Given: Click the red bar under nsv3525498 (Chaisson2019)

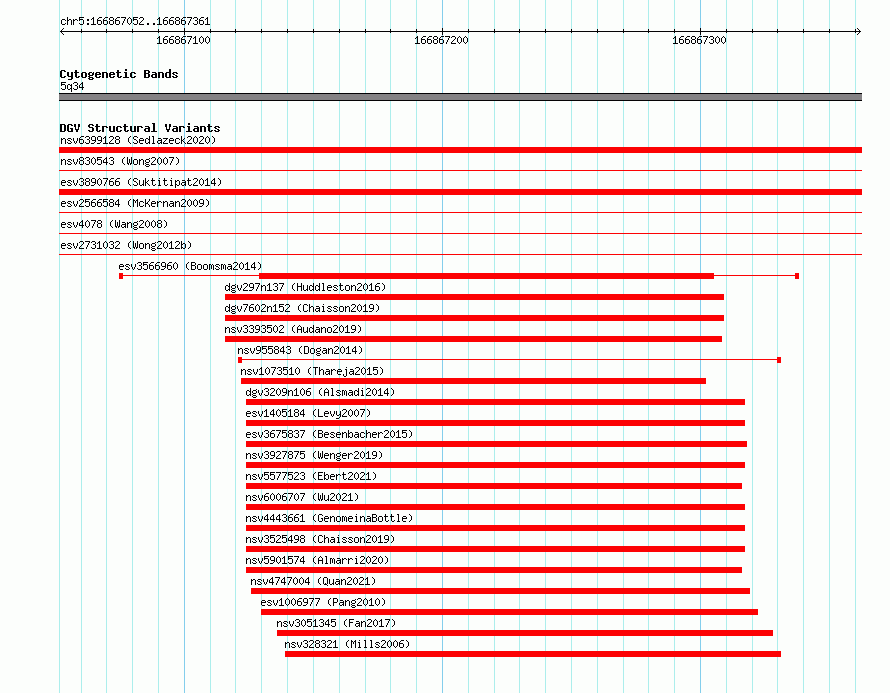Looking at the screenshot, I should point(496,549).
